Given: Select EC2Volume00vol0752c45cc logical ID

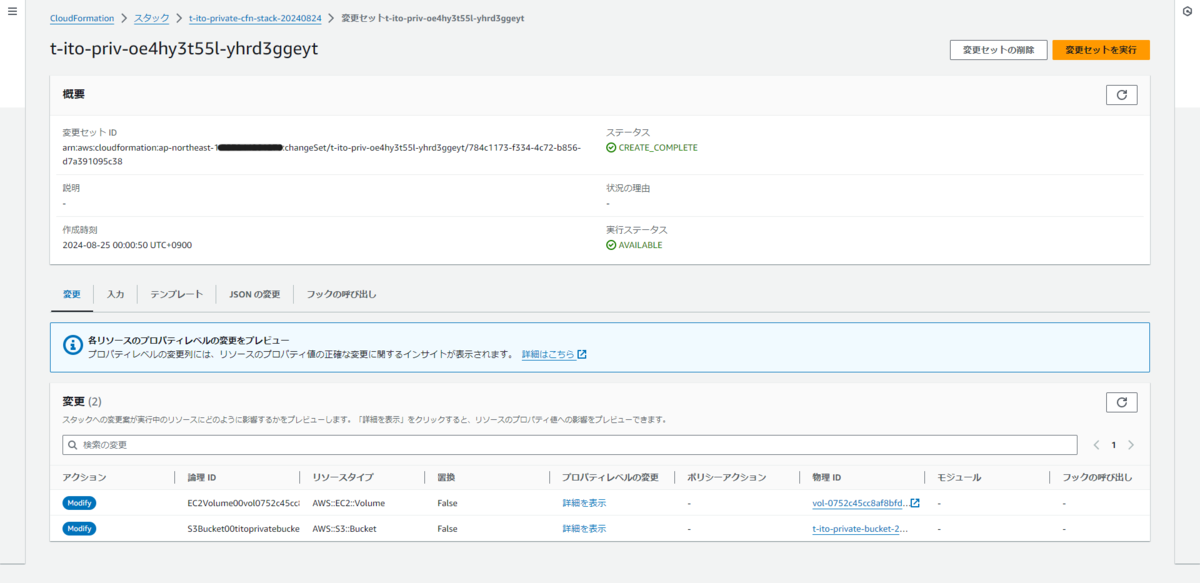Looking at the screenshot, I should (243, 503).
